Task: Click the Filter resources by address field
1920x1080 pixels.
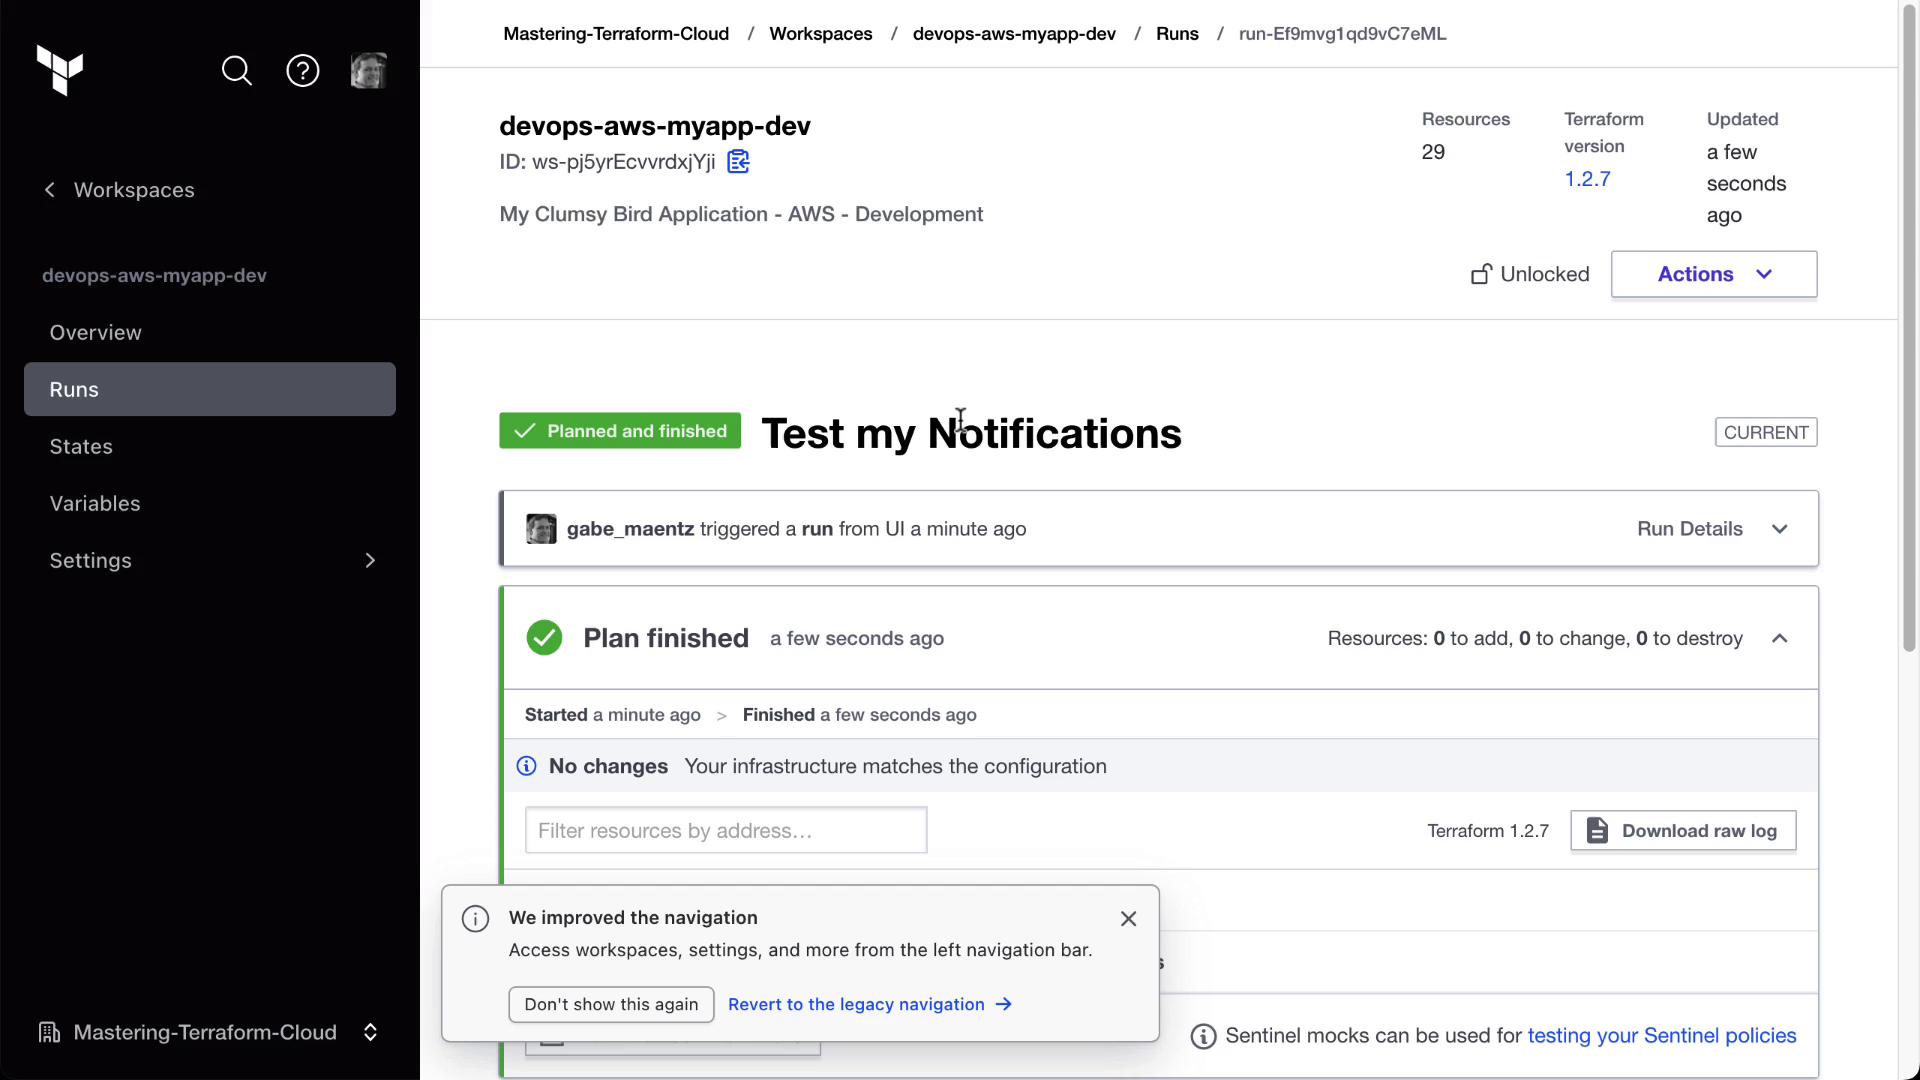Action: [x=726, y=831]
